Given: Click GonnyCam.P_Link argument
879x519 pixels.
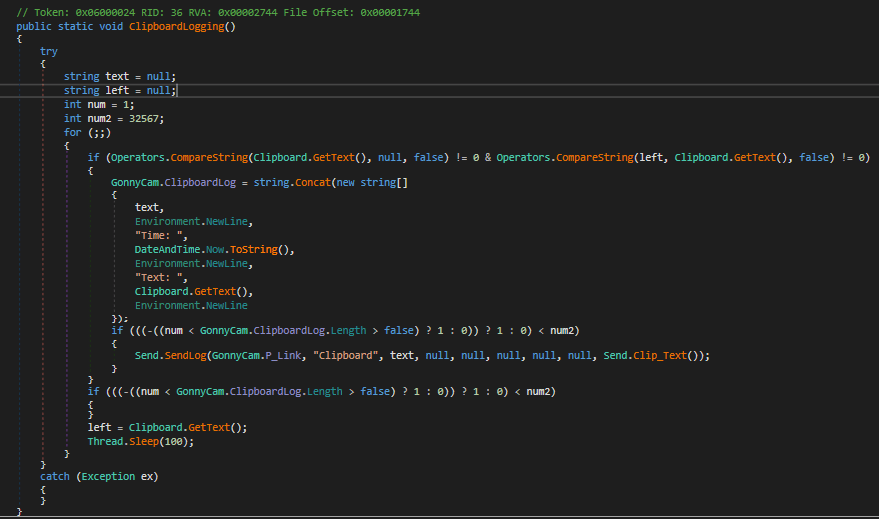Looking at the screenshot, I should [x=256, y=355].
